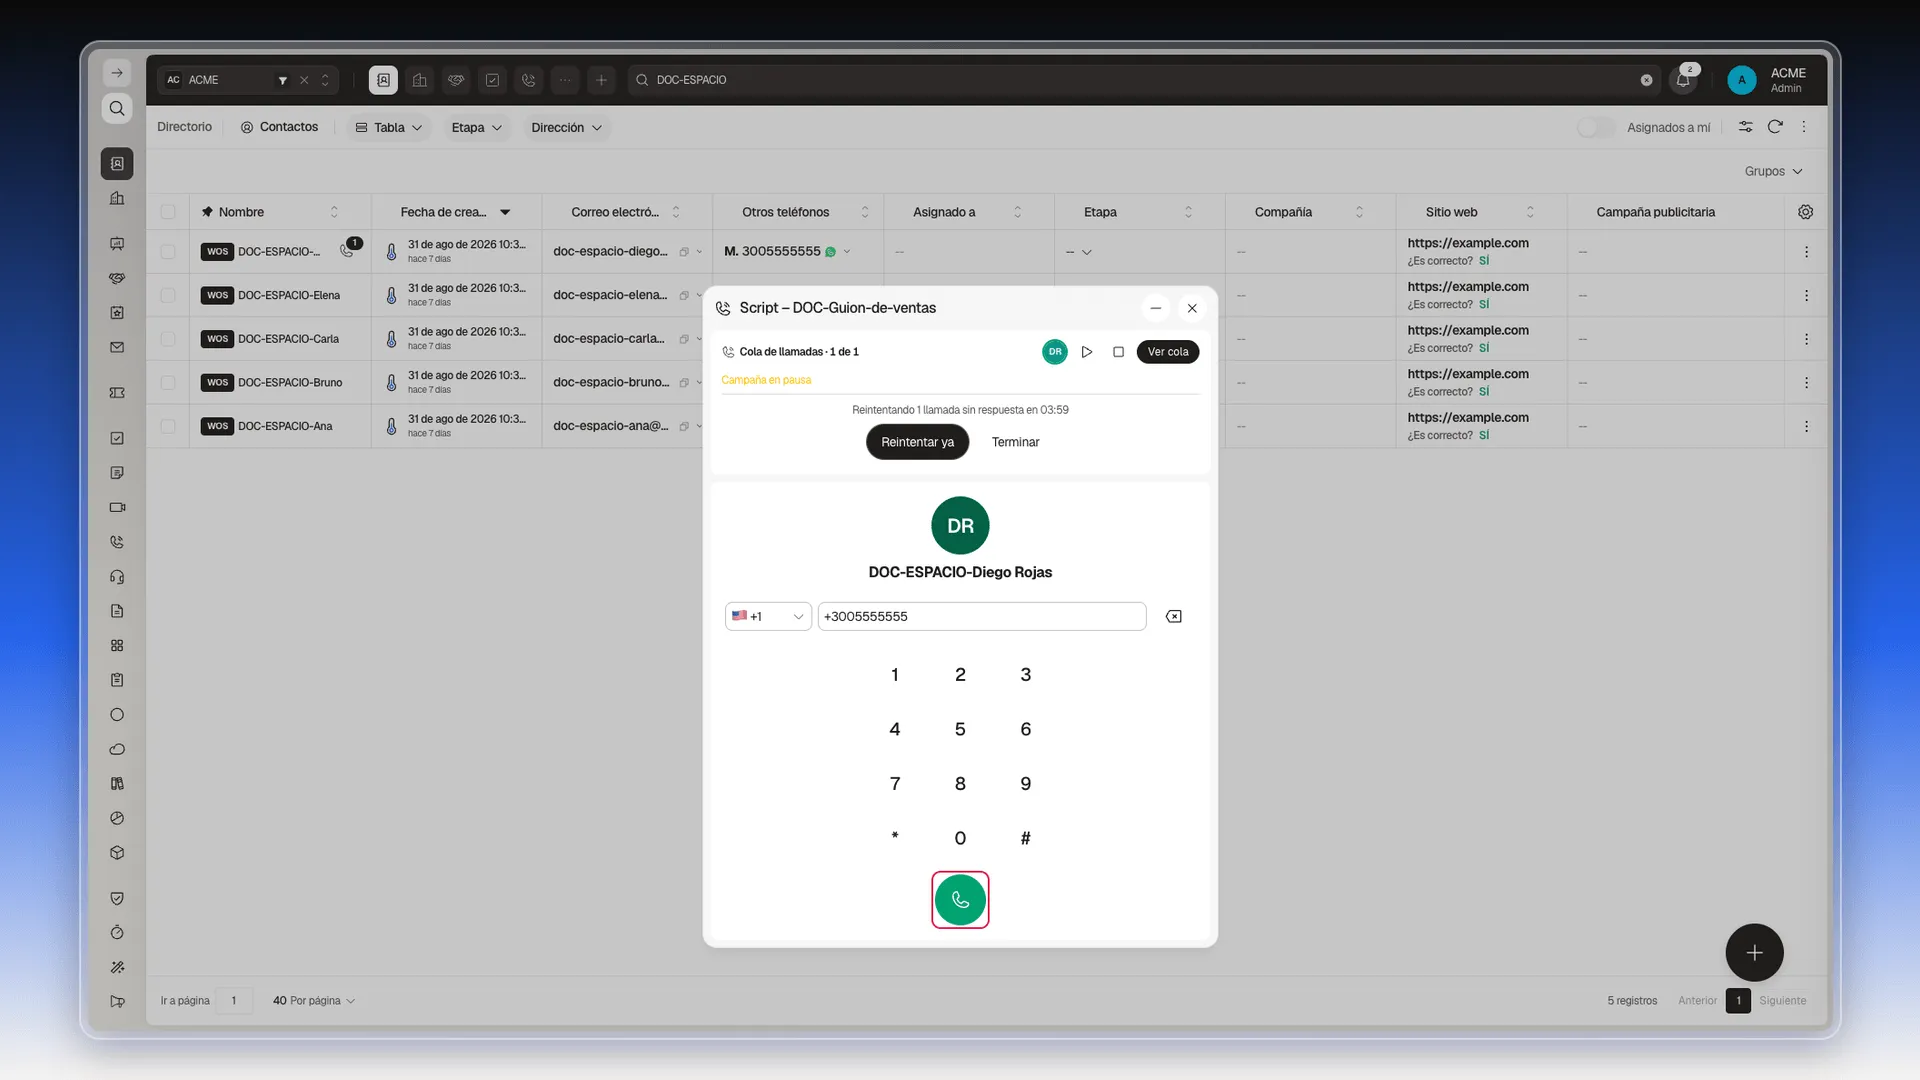Click the phone number input field
Image resolution: width=1920 pixels, height=1080 pixels.
pos(981,617)
